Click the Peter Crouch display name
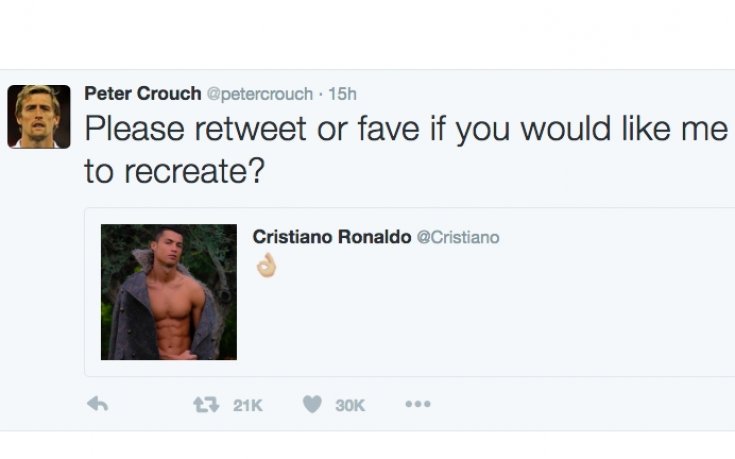The width and height of the screenshot is (735, 459). click(142, 93)
